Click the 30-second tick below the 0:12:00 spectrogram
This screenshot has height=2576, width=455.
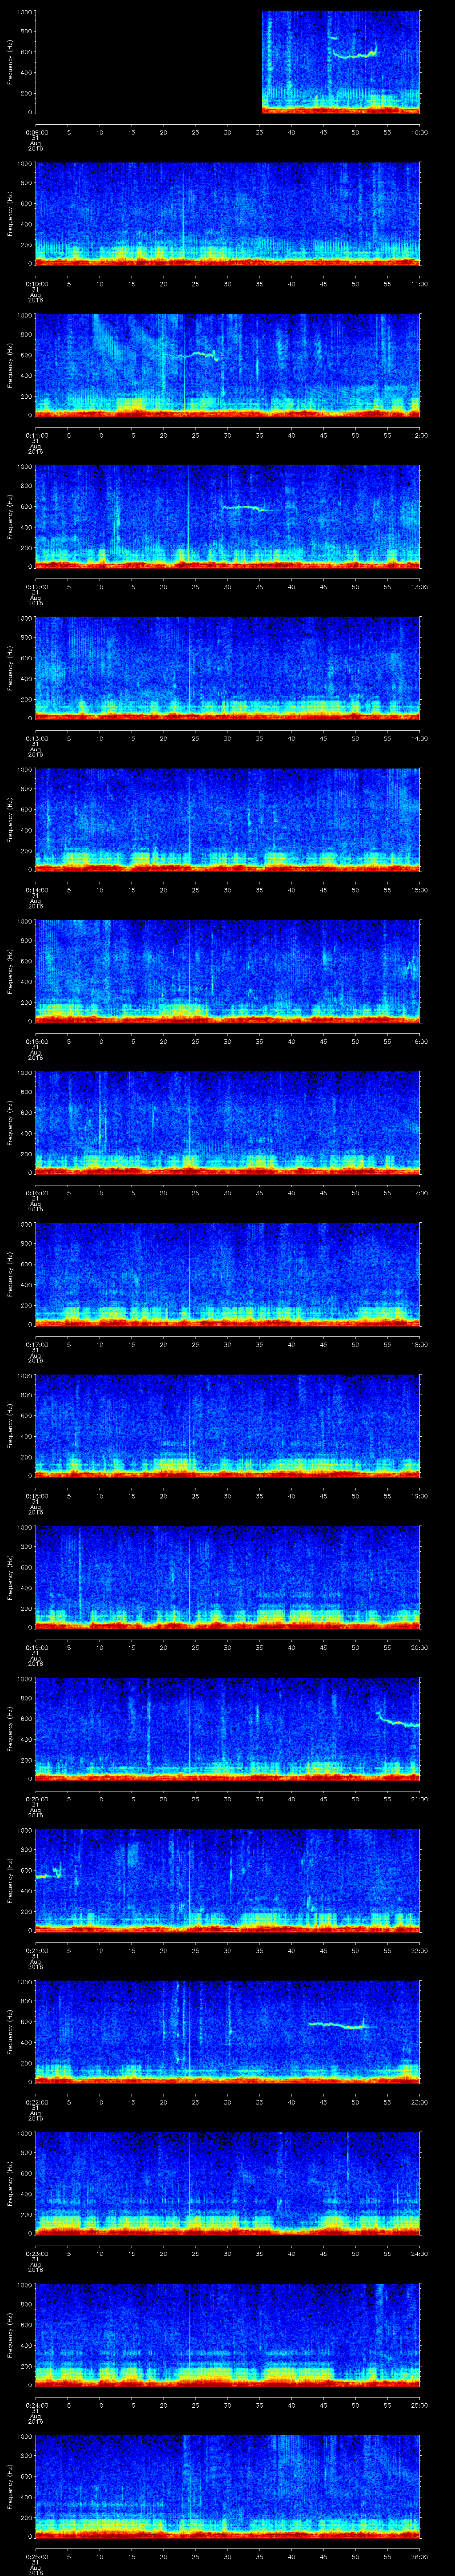click(228, 586)
